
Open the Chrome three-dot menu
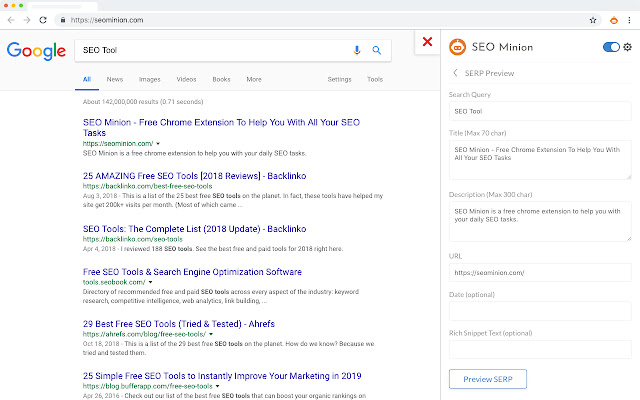(x=629, y=20)
